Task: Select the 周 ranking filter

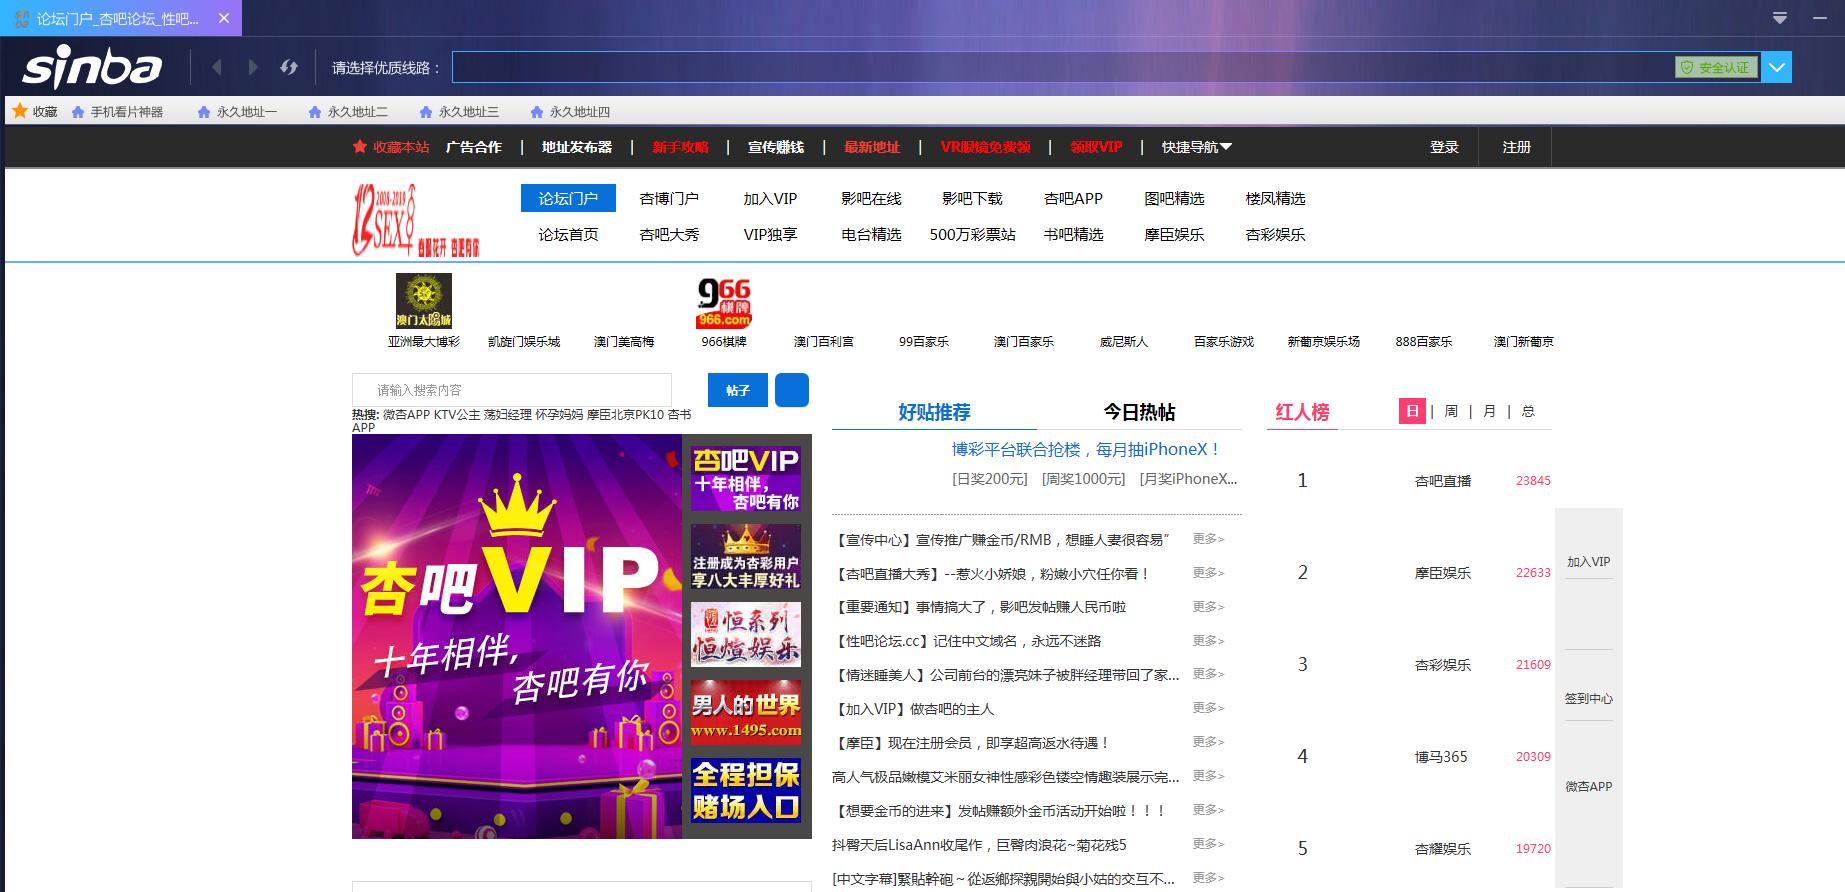Action: click(x=1451, y=411)
